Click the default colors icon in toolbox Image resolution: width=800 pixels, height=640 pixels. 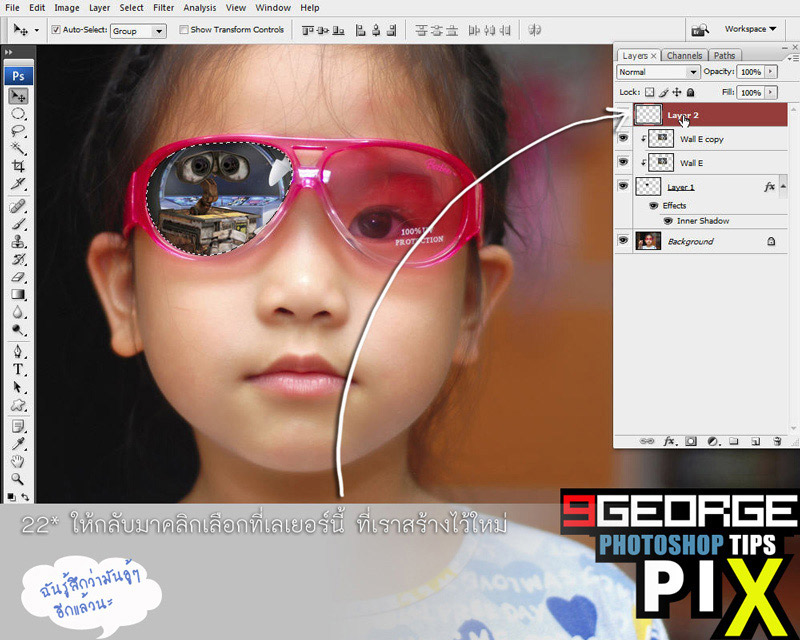[x=12, y=496]
